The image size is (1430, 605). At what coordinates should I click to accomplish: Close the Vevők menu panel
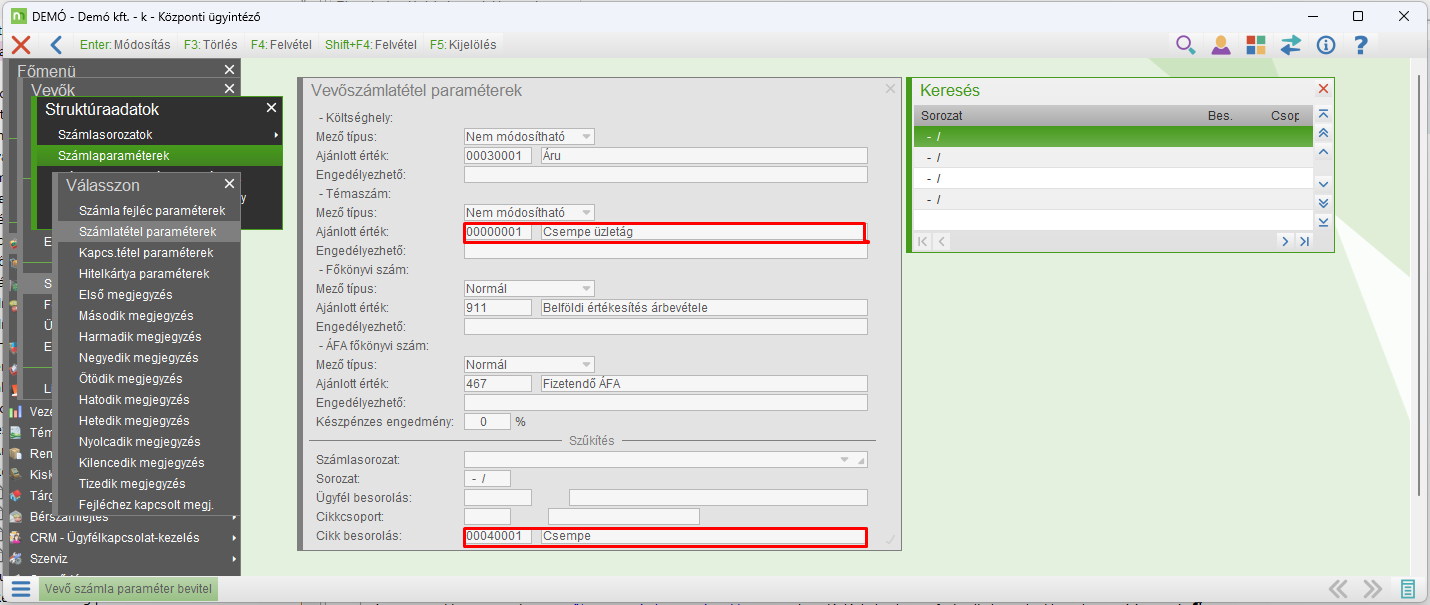click(x=229, y=89)
